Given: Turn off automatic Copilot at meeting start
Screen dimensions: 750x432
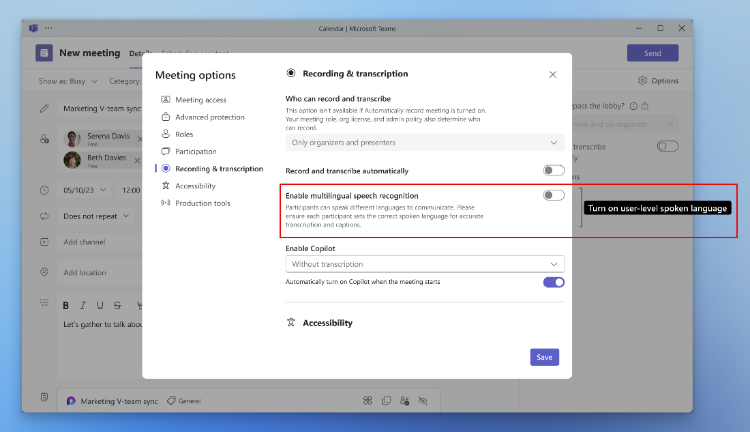Looking at the screenshot, I should click(x=553, y=282).
